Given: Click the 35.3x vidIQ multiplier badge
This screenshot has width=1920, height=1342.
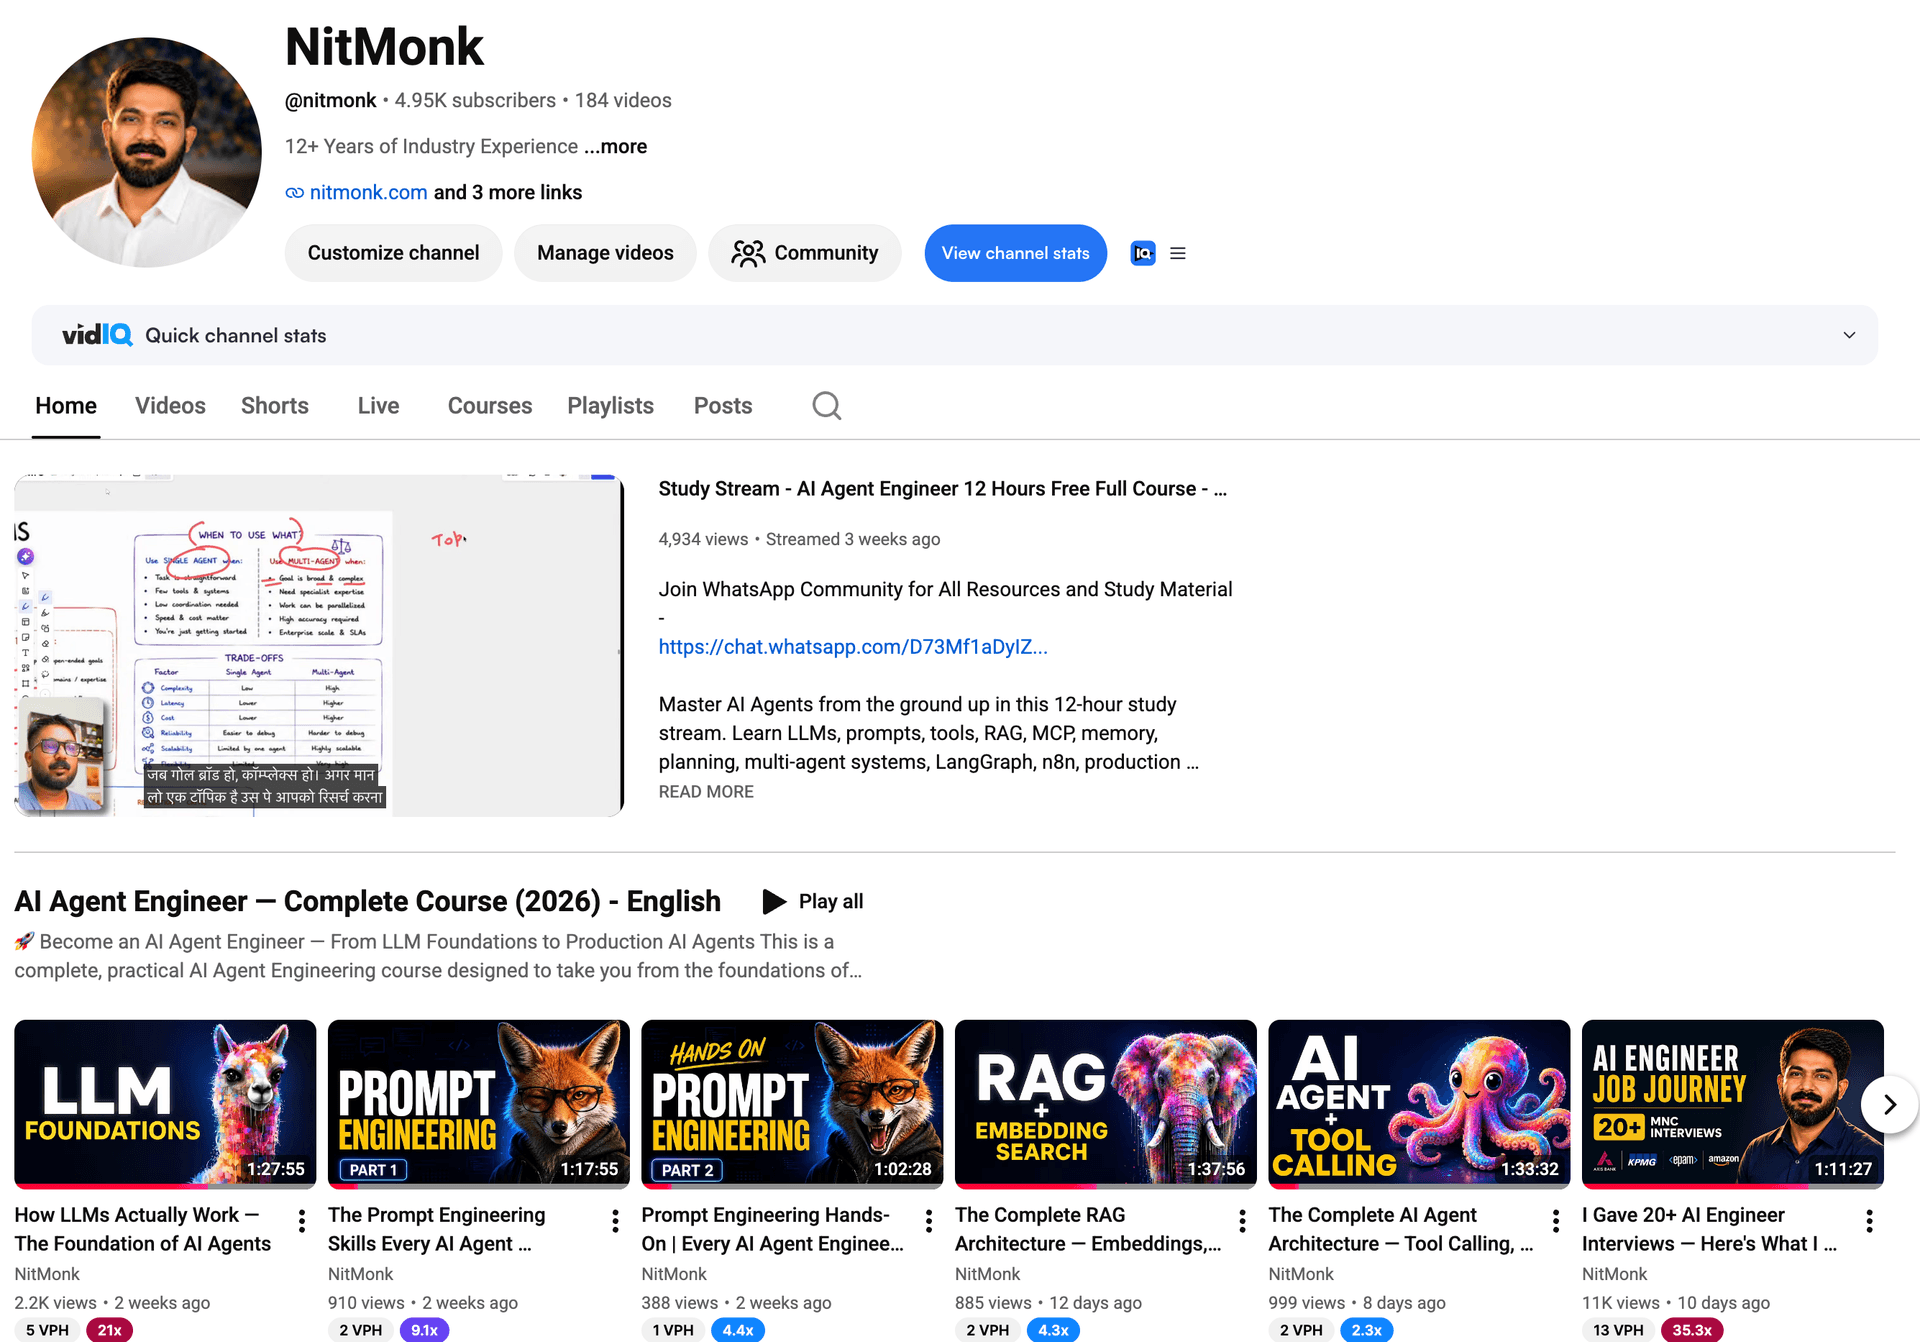Looking at the screenshot, I should [x=1692, y=1330].
